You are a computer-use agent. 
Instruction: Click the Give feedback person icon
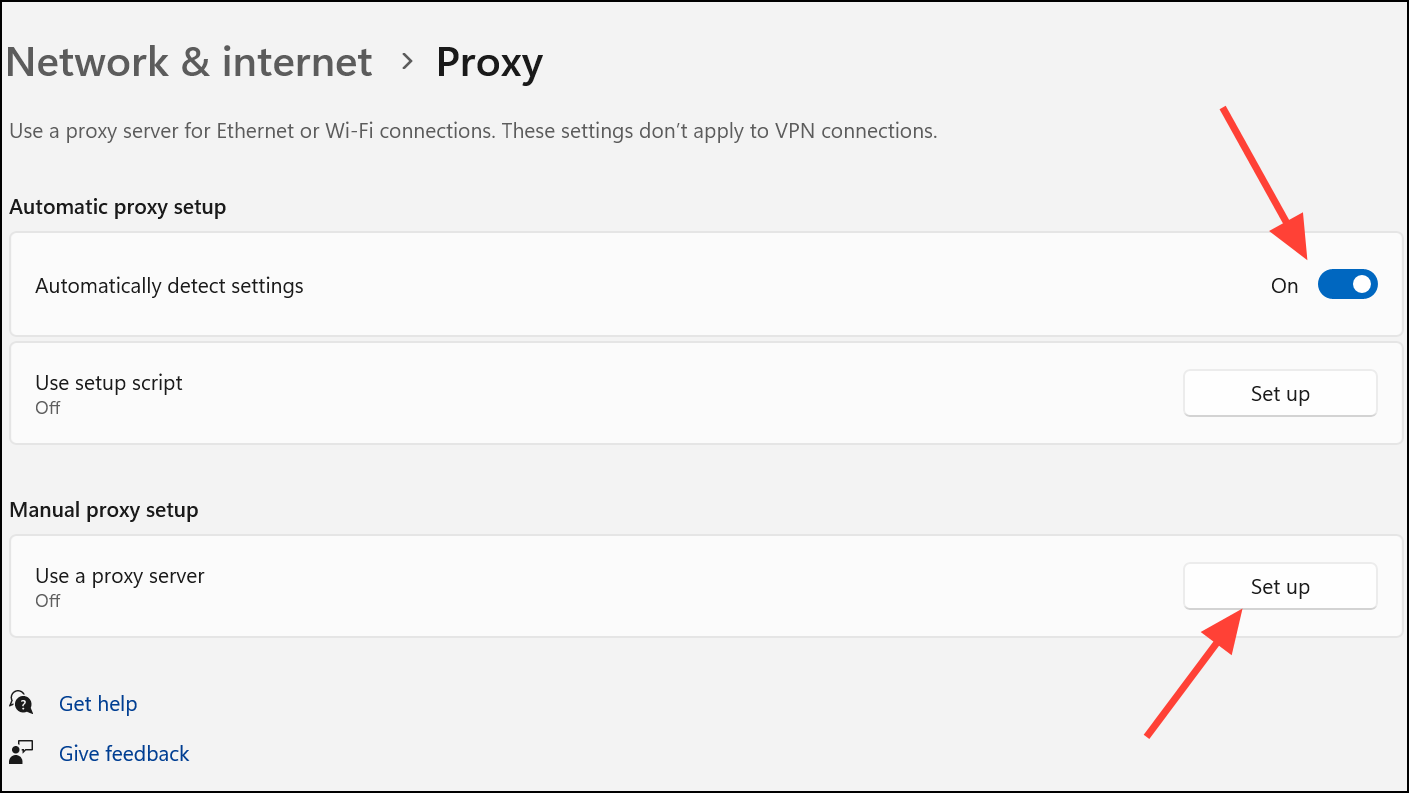click(21, 752)
